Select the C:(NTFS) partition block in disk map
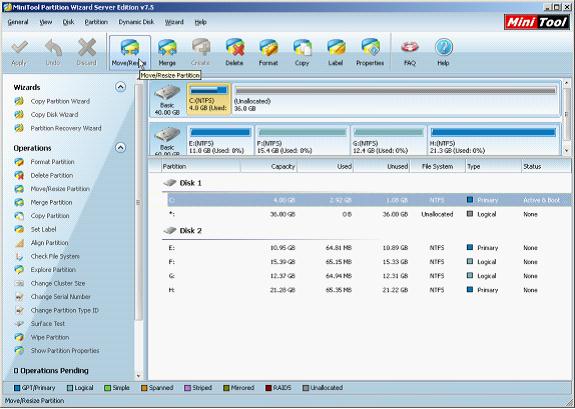This screenshot has height=409, width=575. [209, 99]
